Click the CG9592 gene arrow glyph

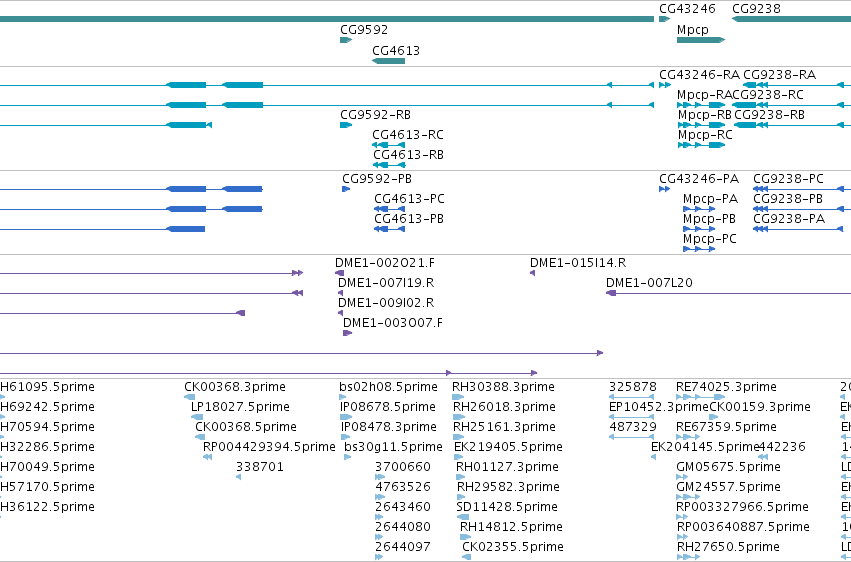coord(346,40)
